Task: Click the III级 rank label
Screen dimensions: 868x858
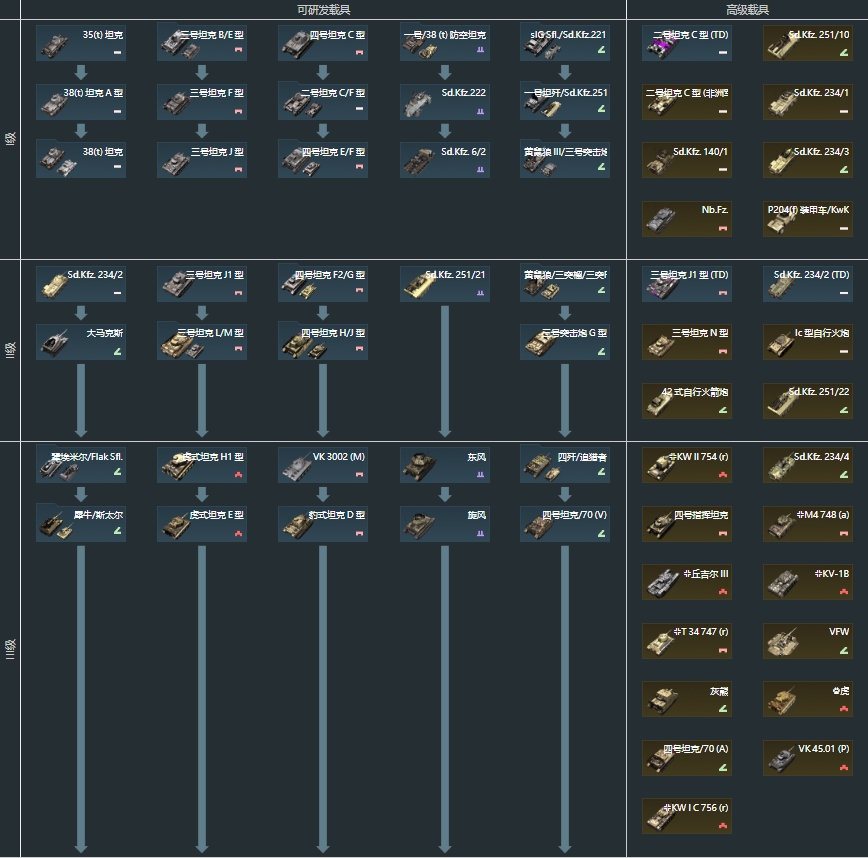Action: click(x=11, y=649)
